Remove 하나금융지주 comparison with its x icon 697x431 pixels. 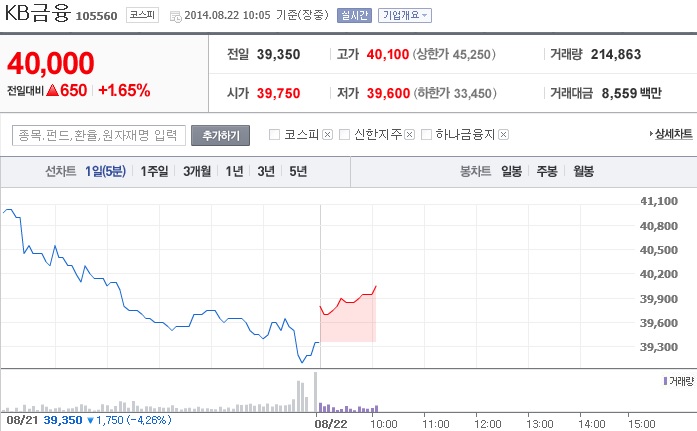(503, 134)
